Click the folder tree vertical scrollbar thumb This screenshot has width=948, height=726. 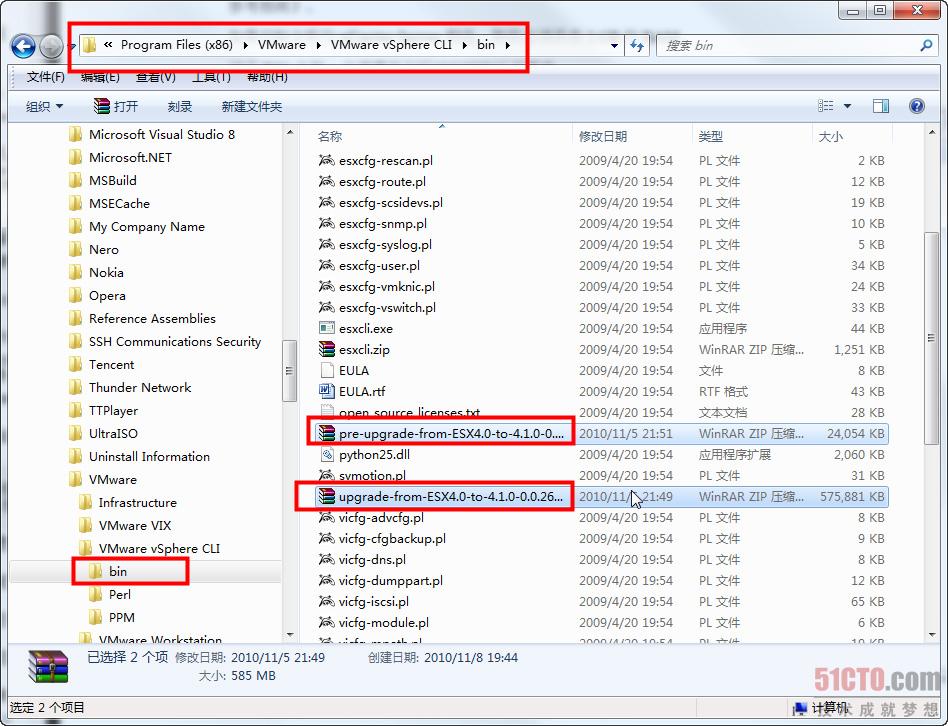pyautogui.click(x=289, y=370)
